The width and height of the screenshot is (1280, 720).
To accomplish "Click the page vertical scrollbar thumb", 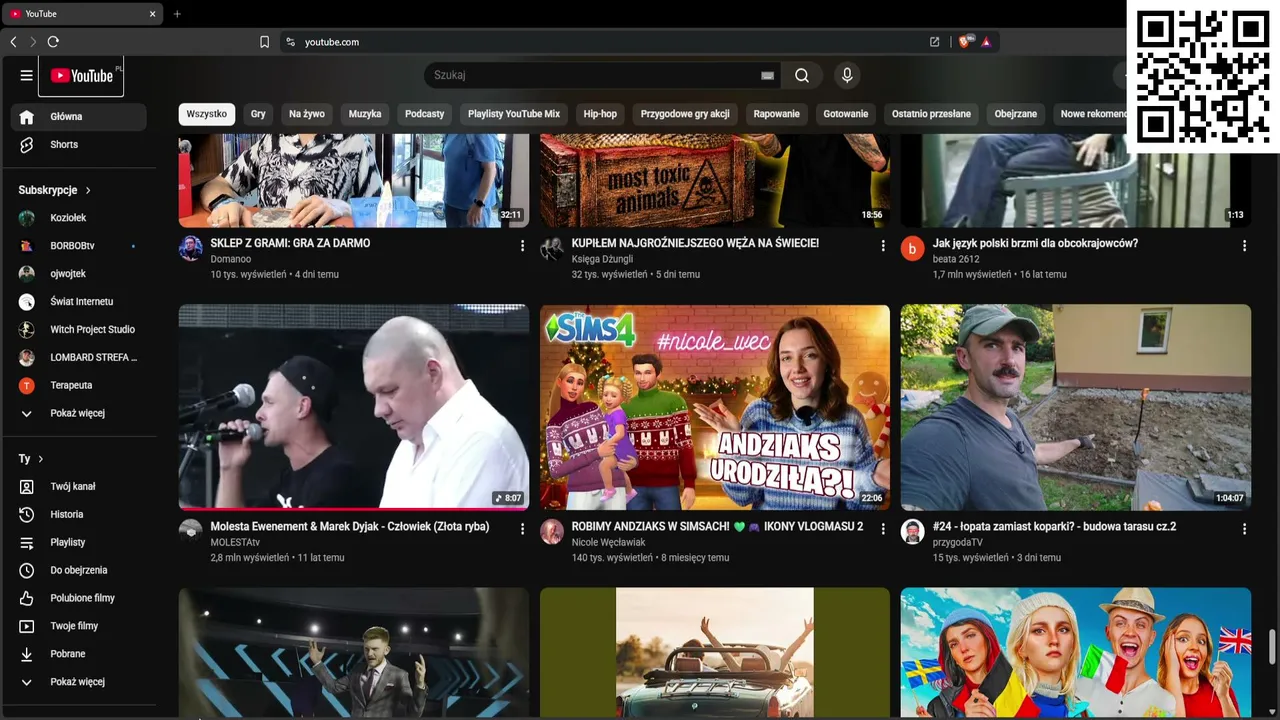I will pos(1273,647).
